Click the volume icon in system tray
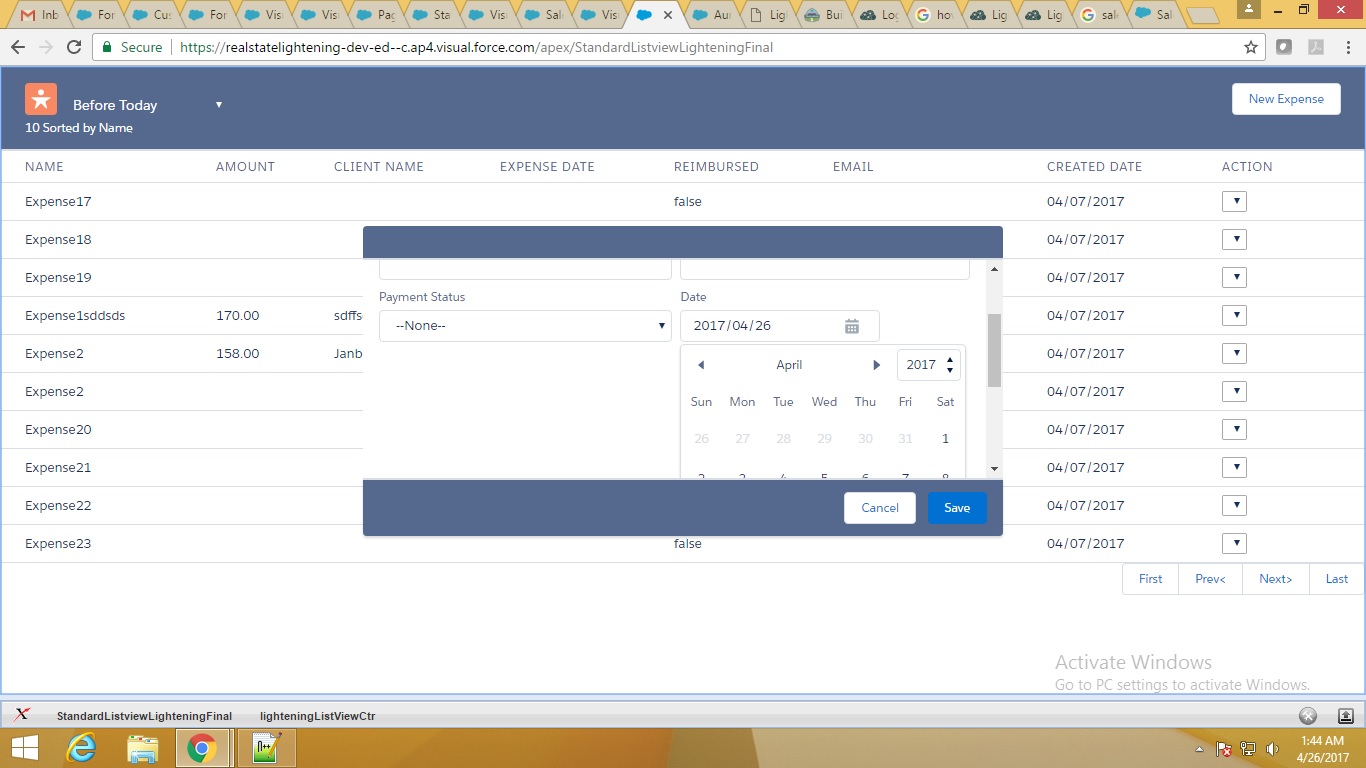The image size is (1366, 768). [x=1272, y=749]
